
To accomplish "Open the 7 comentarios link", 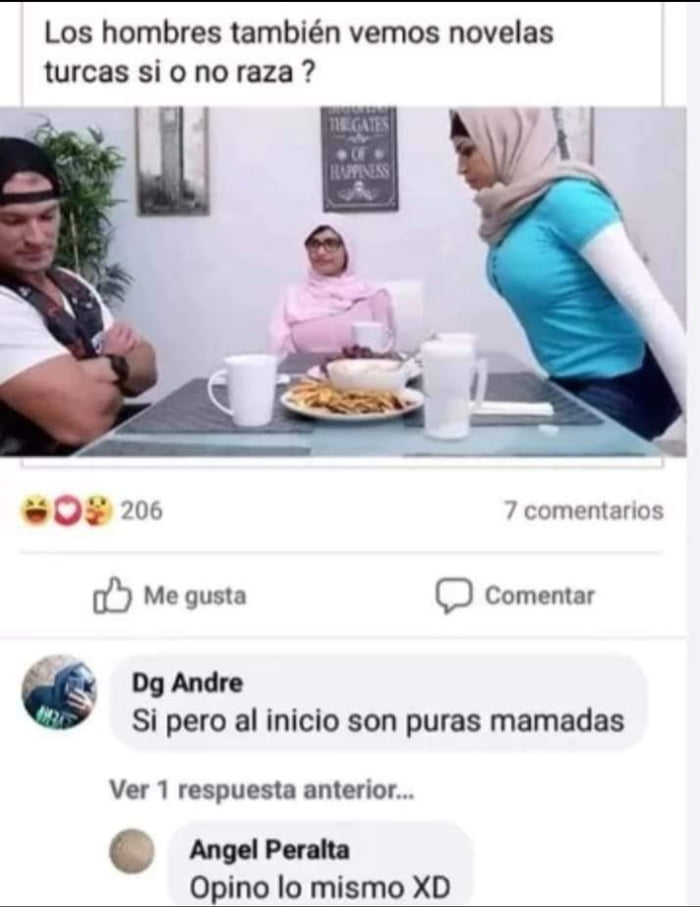I will 584,511.
